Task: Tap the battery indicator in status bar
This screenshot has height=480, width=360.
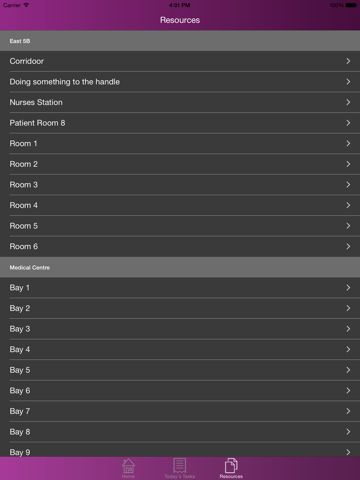Action: click(x=351, y=5)
